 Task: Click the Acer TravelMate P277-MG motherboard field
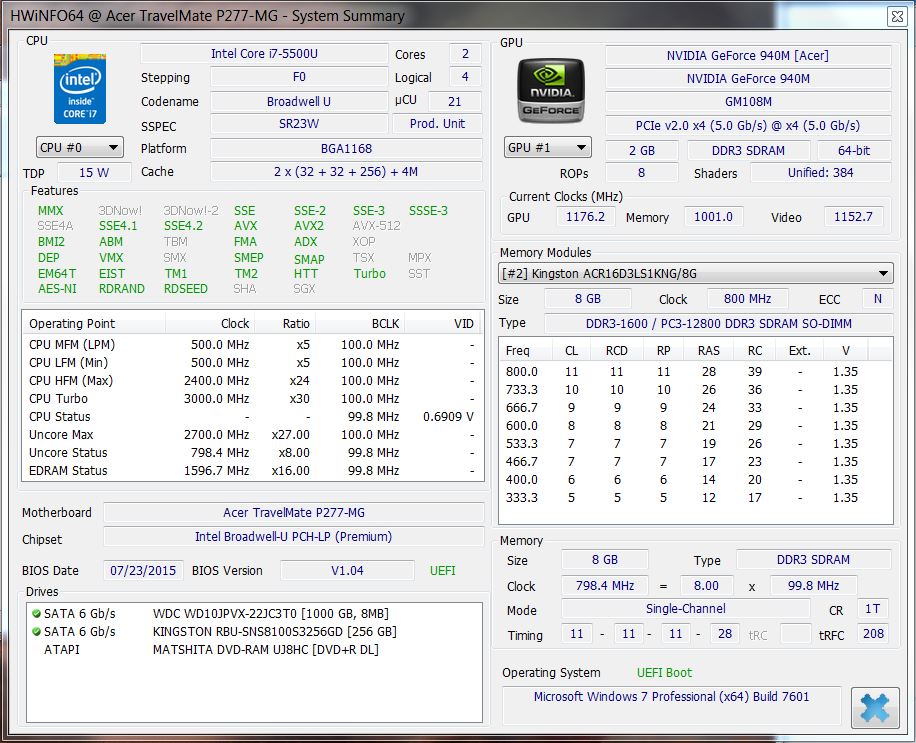point(293,513)
